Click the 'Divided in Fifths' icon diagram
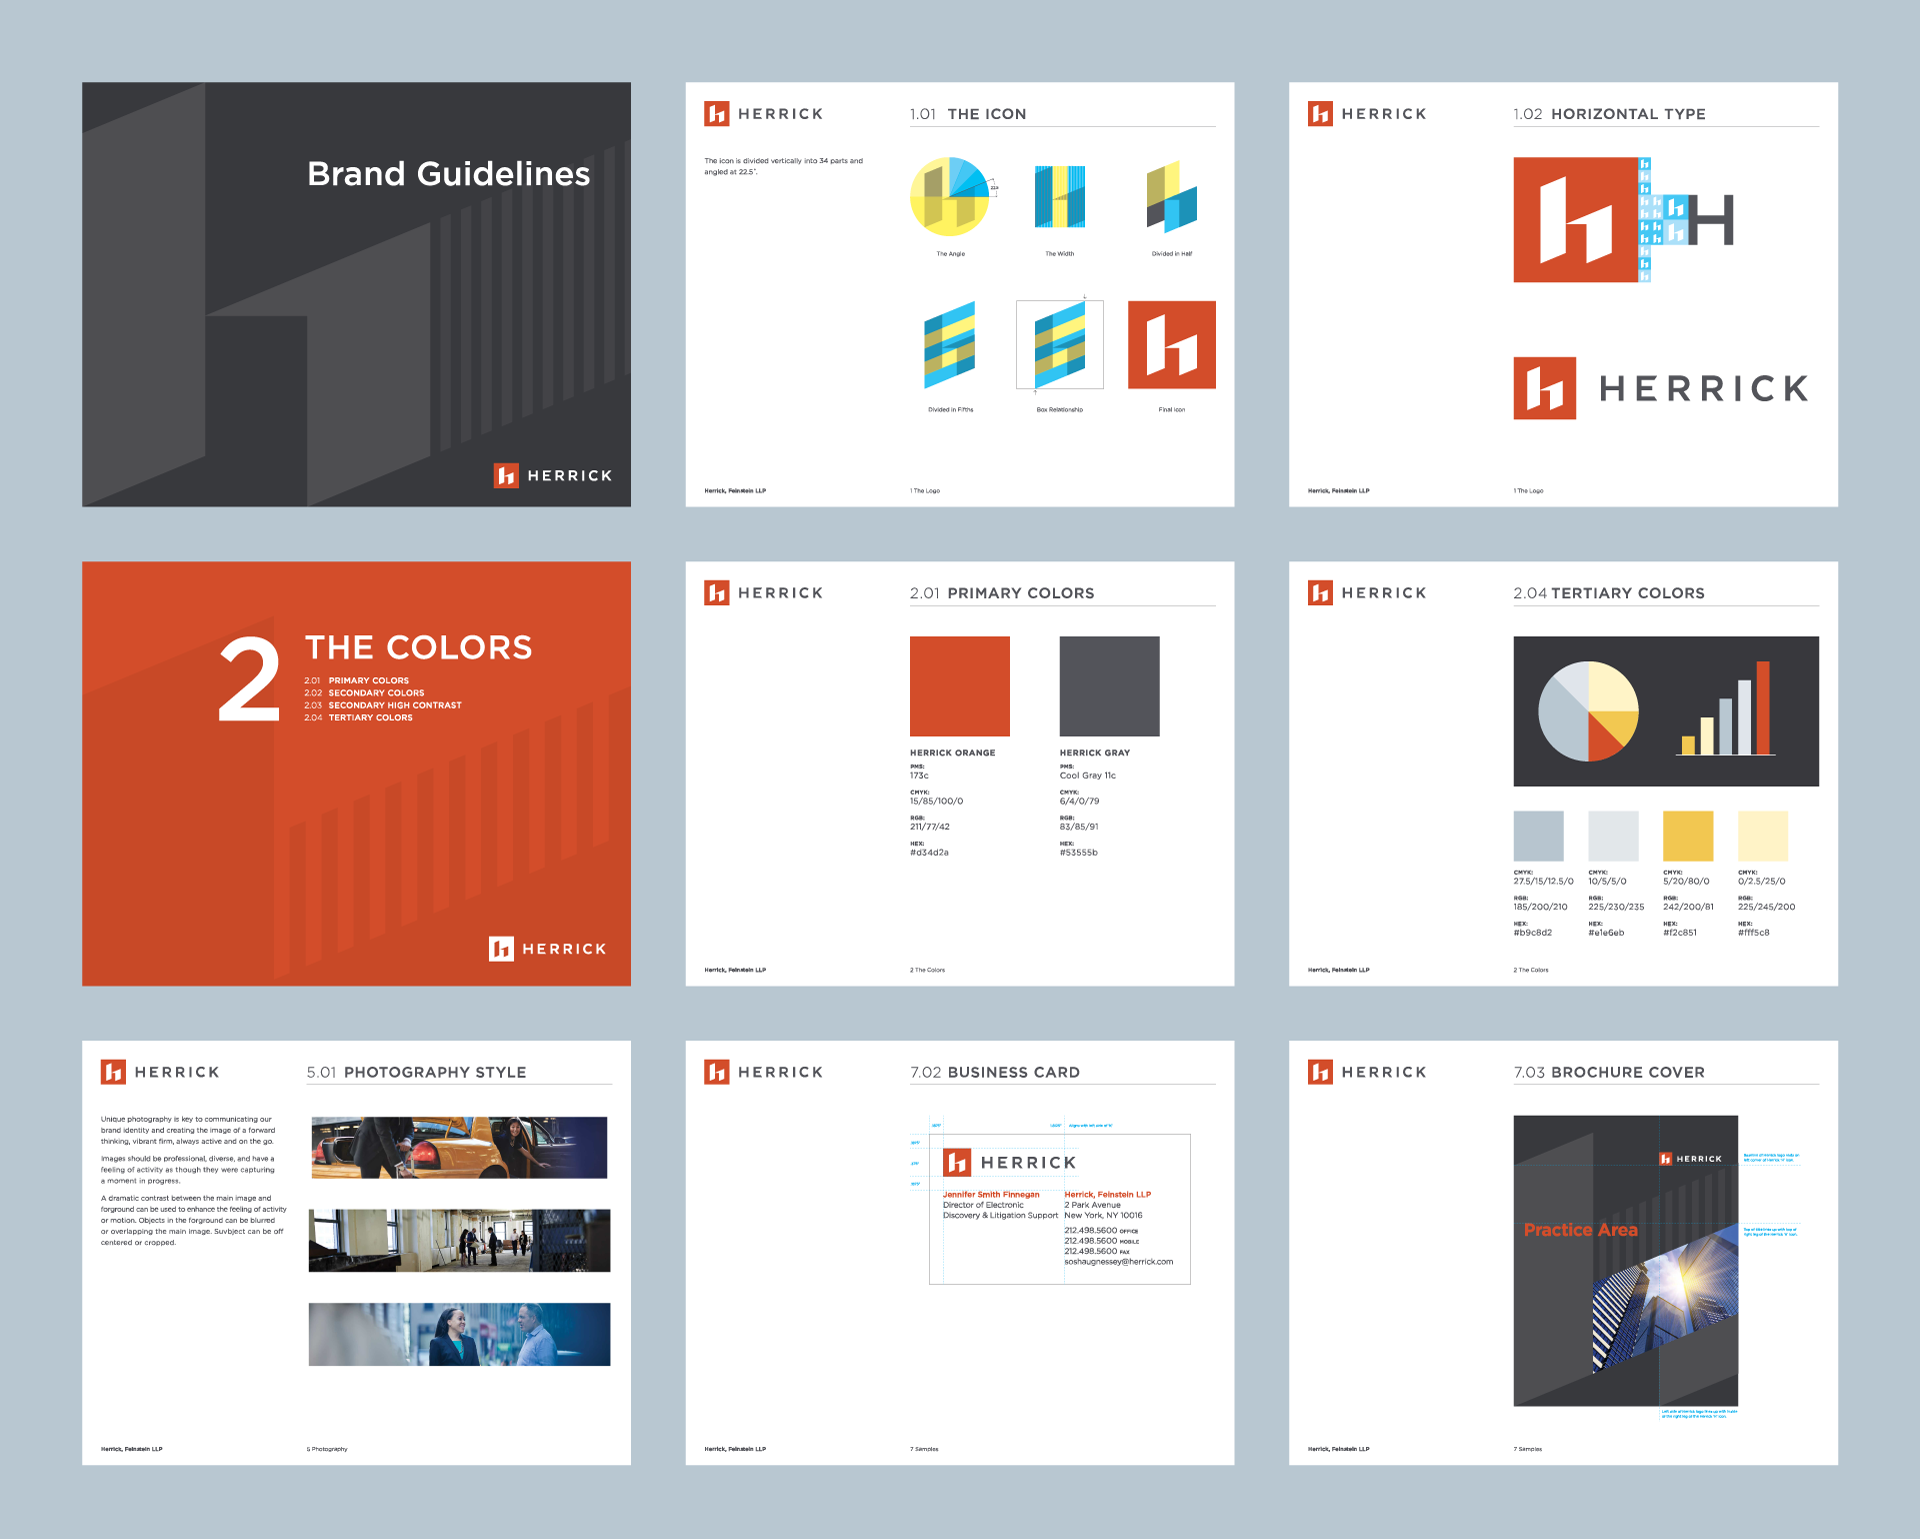 (x=949, y=345)
